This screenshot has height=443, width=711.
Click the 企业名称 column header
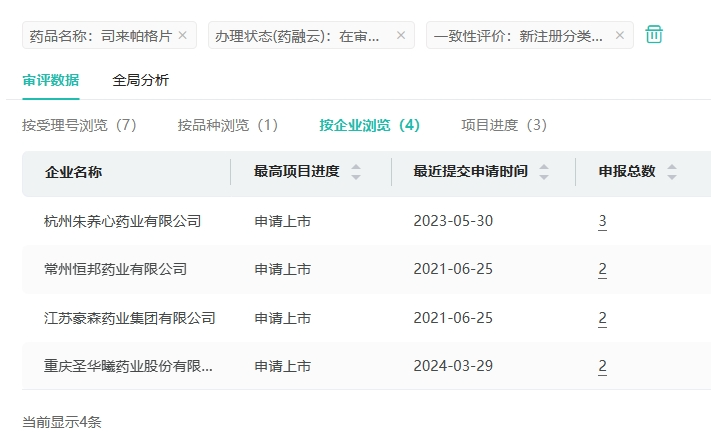point(73,172)
